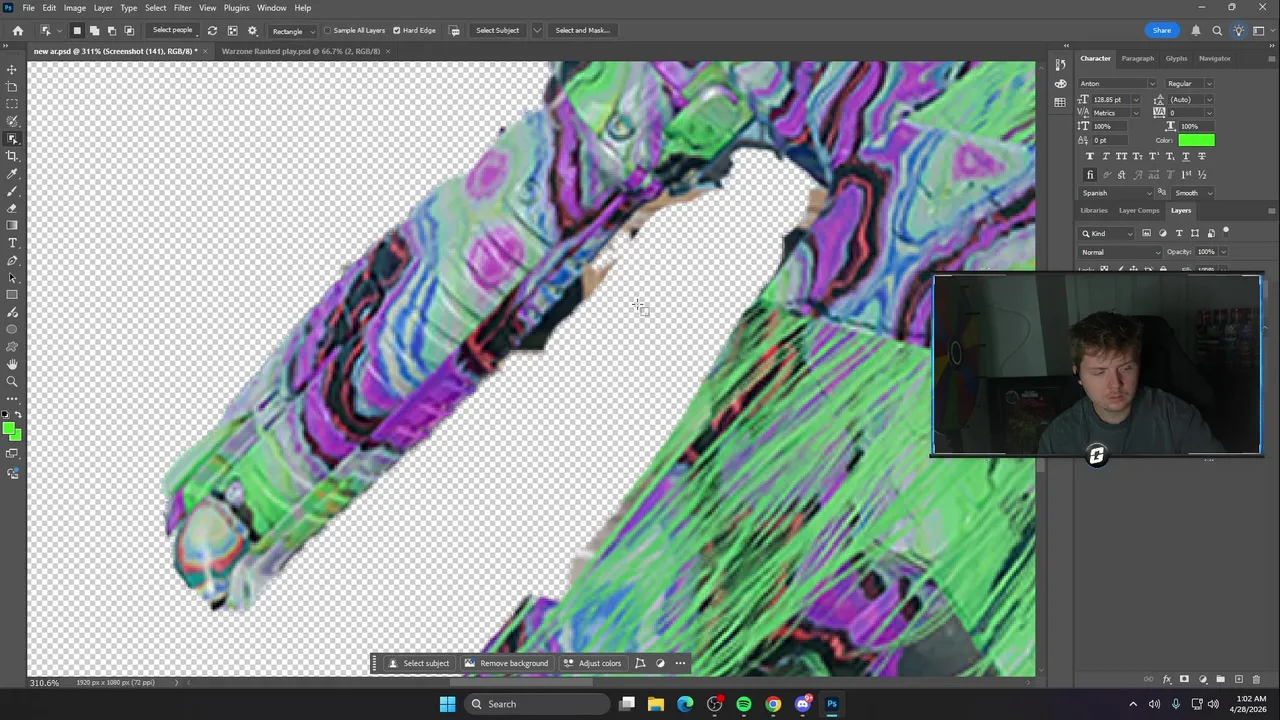Open the Plugins menu
1280x720 pixels.
coord(236,8)
